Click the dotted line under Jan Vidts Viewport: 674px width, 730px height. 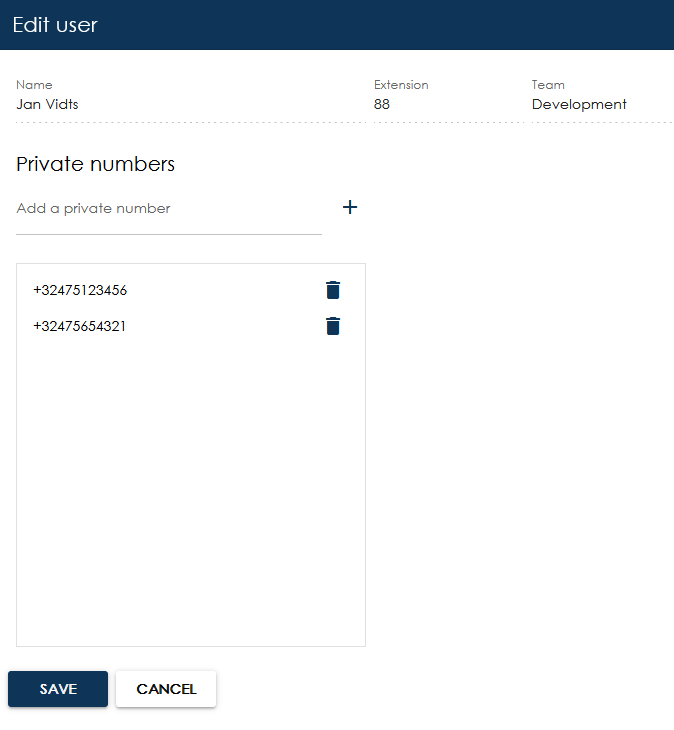pyautogui.click(x=190, y=122)
